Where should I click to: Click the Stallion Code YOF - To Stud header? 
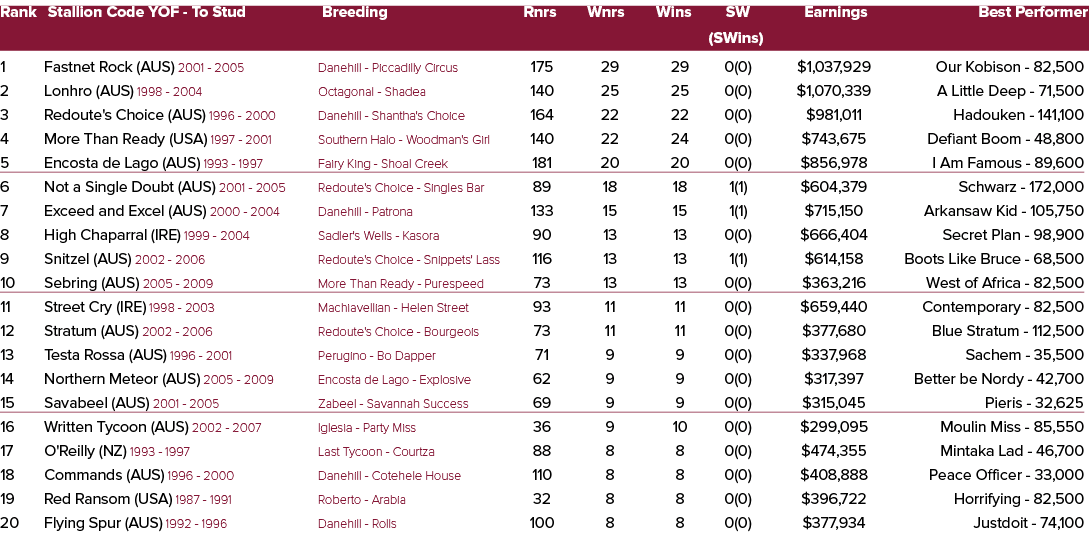147,12
